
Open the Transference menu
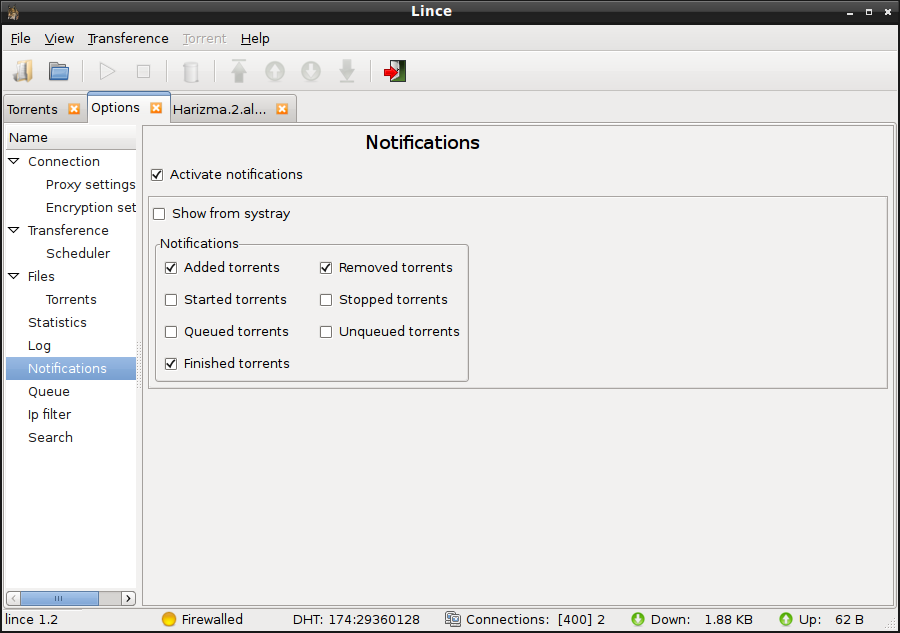[x=128, y=38]
